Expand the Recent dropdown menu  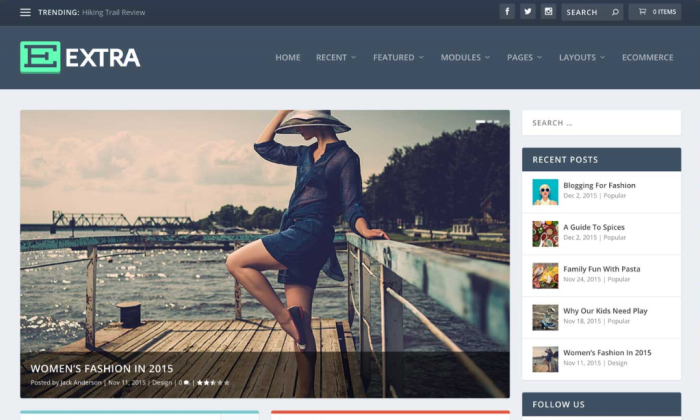click(x=336, y=57)
